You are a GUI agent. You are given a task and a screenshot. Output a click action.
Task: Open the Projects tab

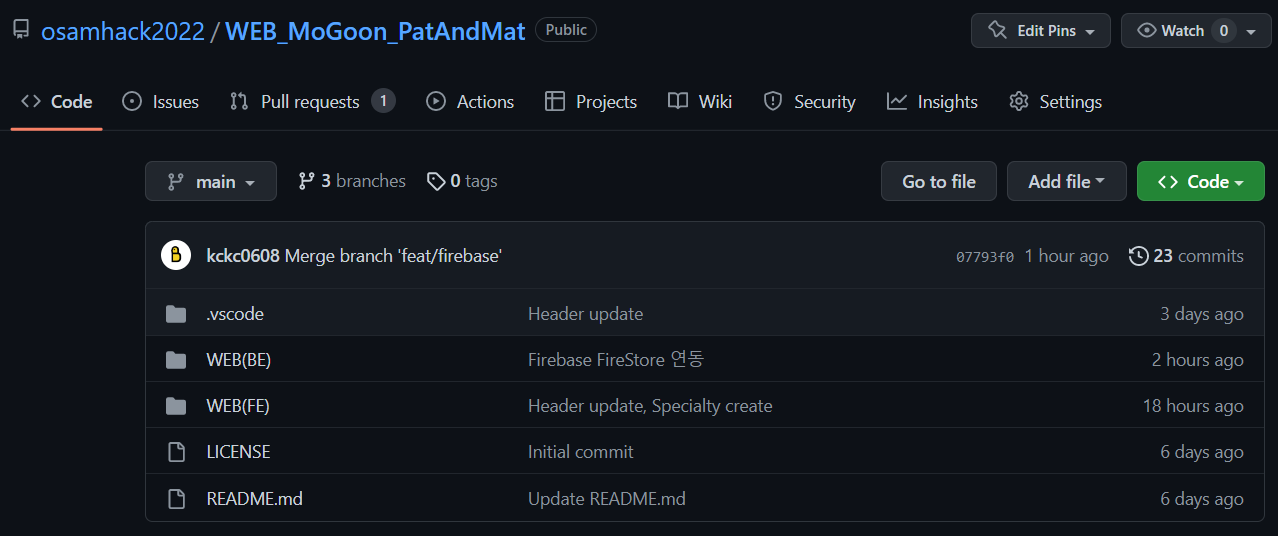(590, 102)
